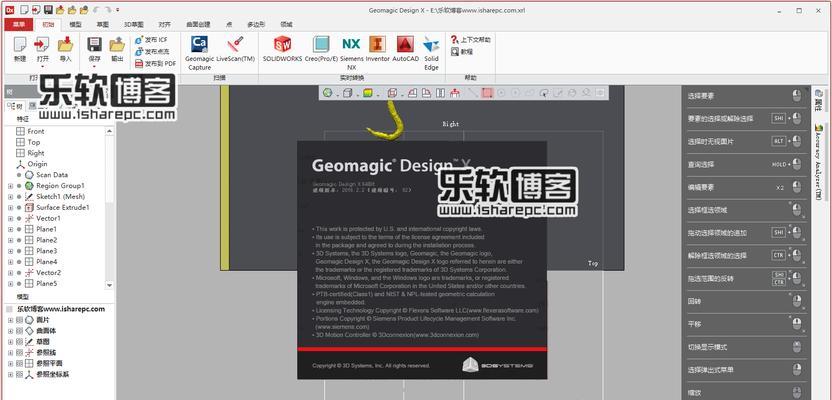
Task: Switch to the 草图 ribbon tab
Action: coord(103,24)
